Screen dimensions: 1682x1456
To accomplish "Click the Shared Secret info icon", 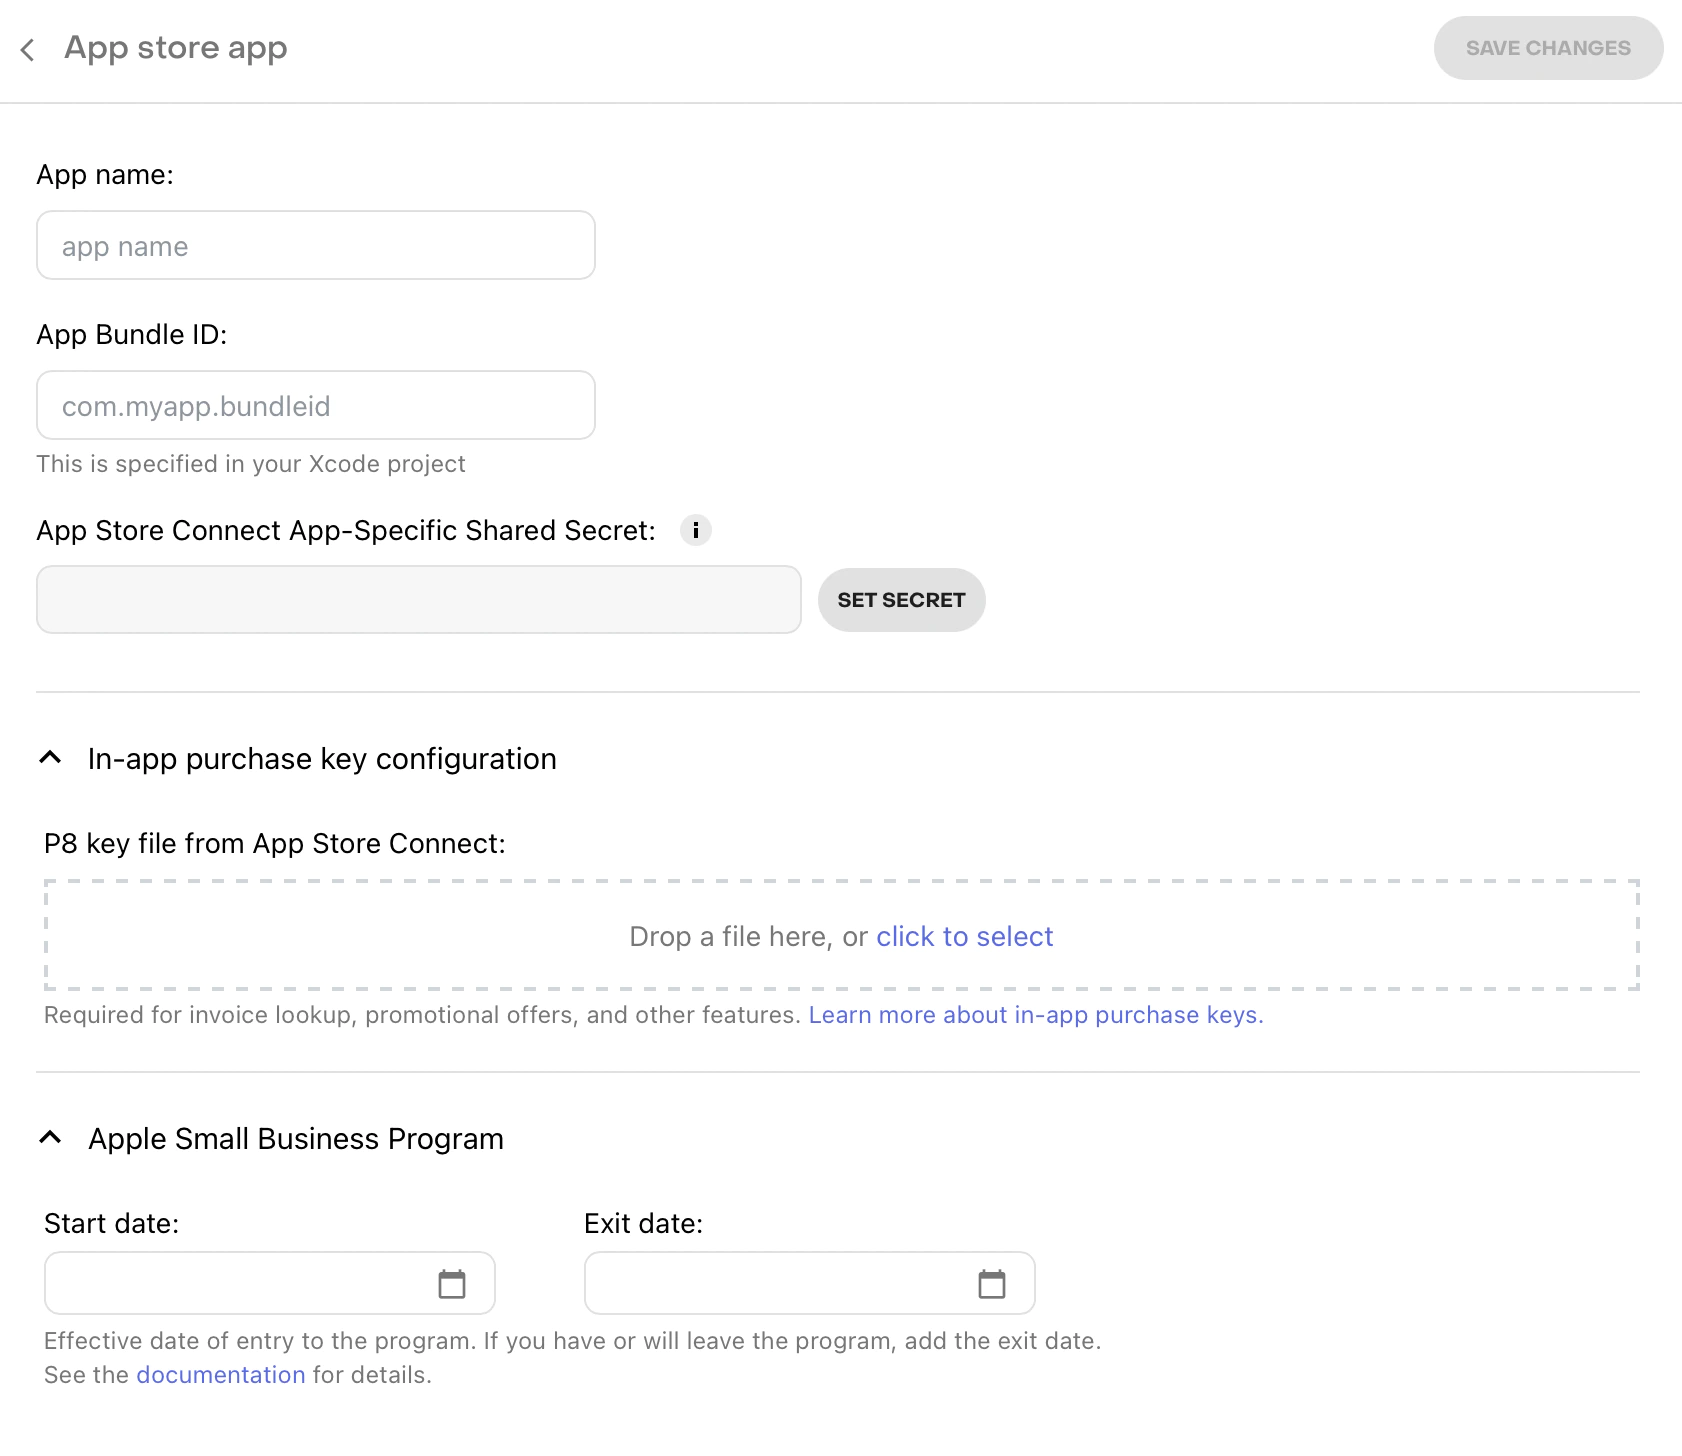I will 695,530.
